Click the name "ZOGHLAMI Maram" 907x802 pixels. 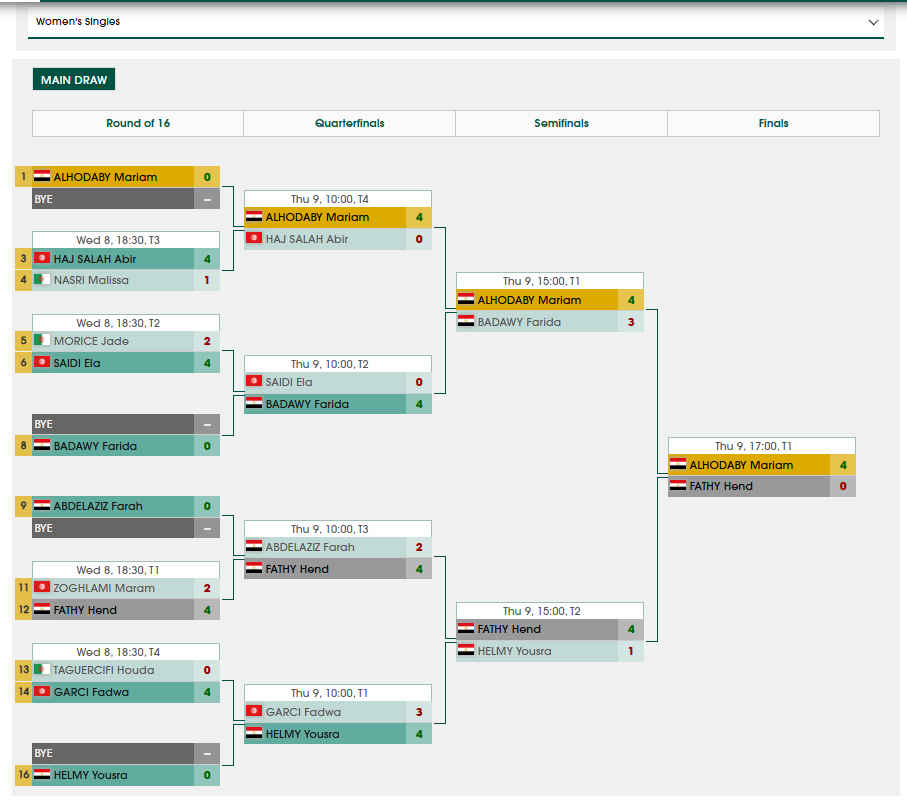tap(104, 588)
